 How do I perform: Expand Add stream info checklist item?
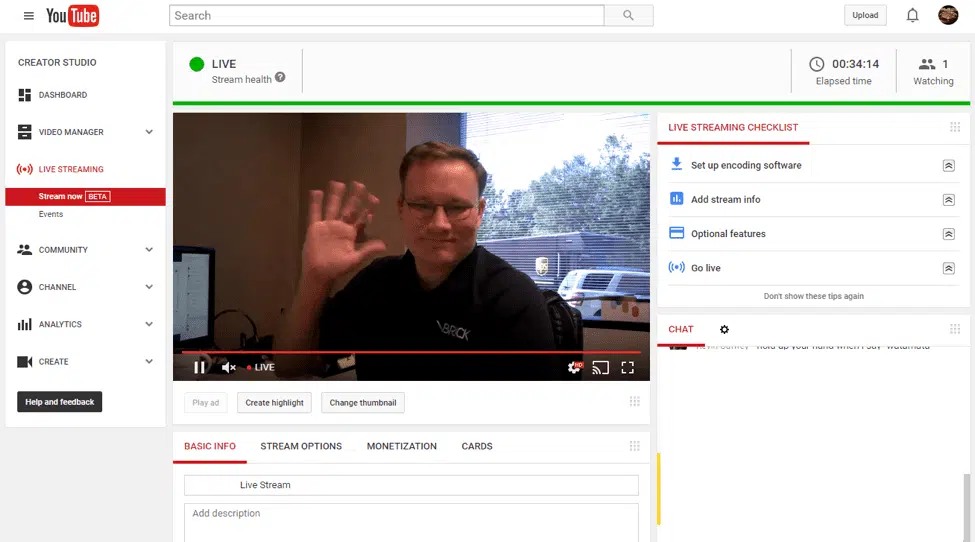point(949,200)
